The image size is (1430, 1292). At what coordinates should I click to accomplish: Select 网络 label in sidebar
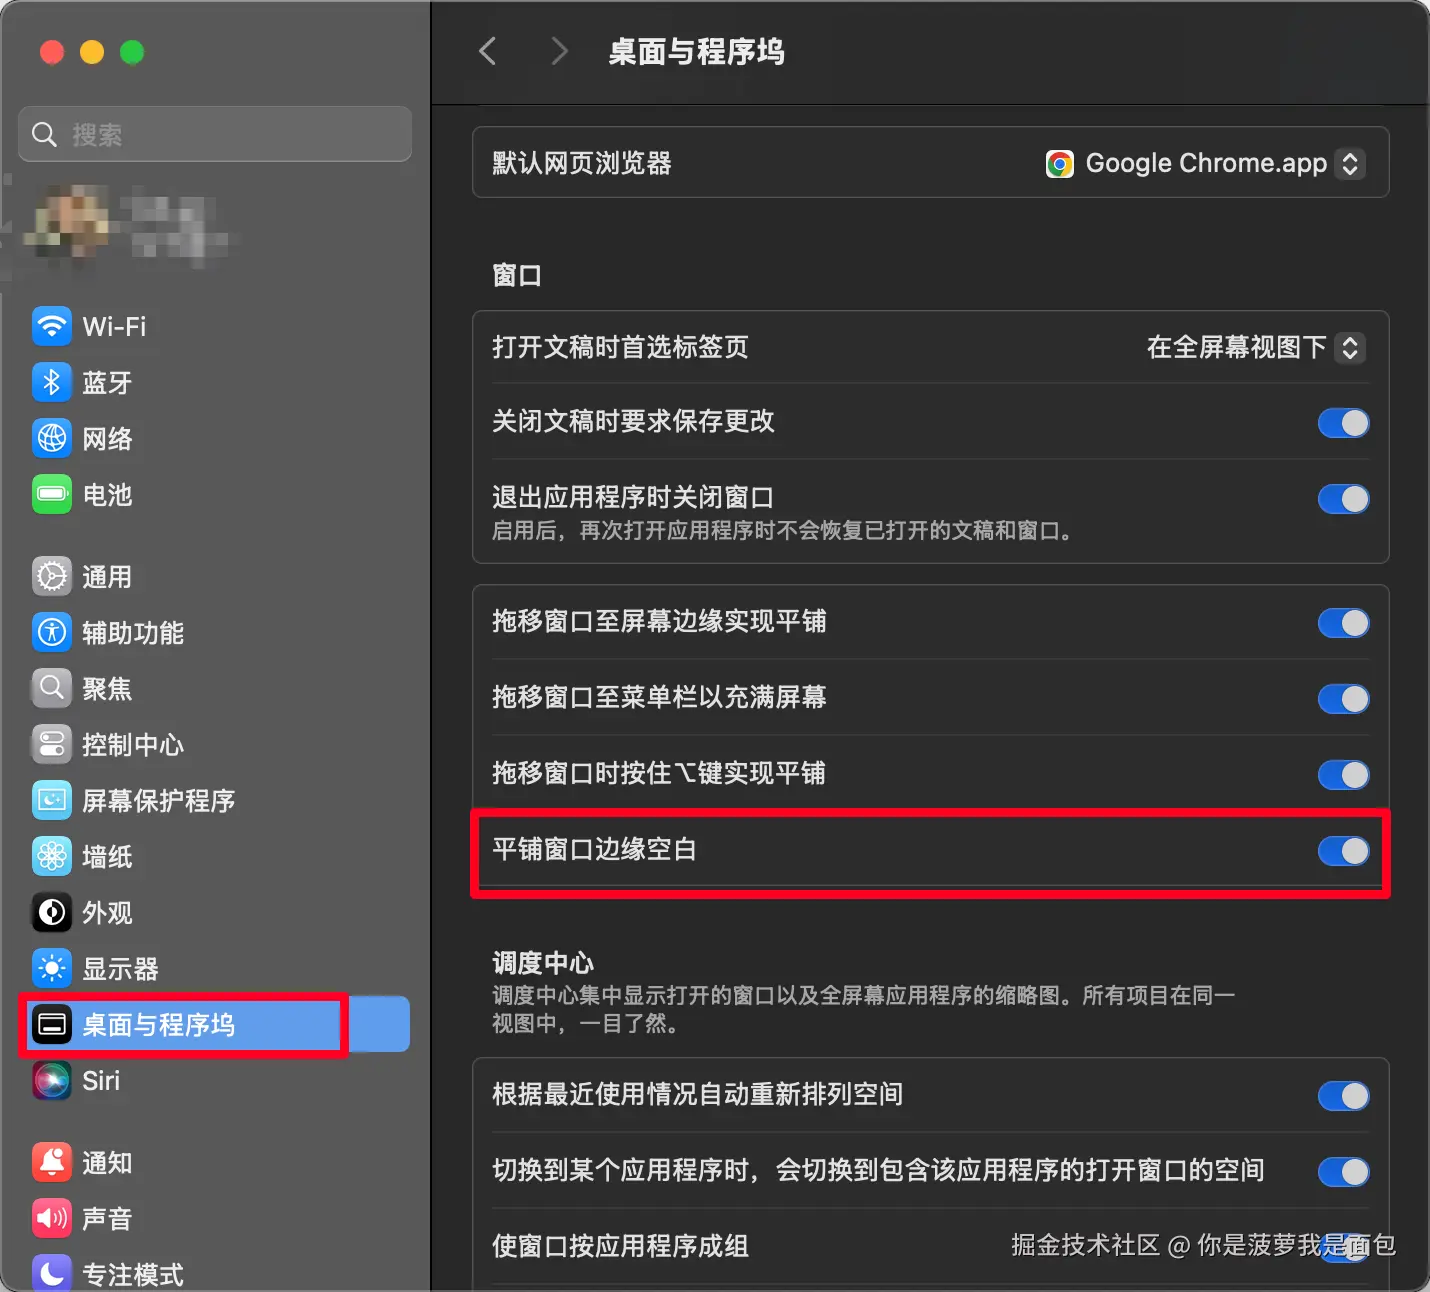coord(107,438)
